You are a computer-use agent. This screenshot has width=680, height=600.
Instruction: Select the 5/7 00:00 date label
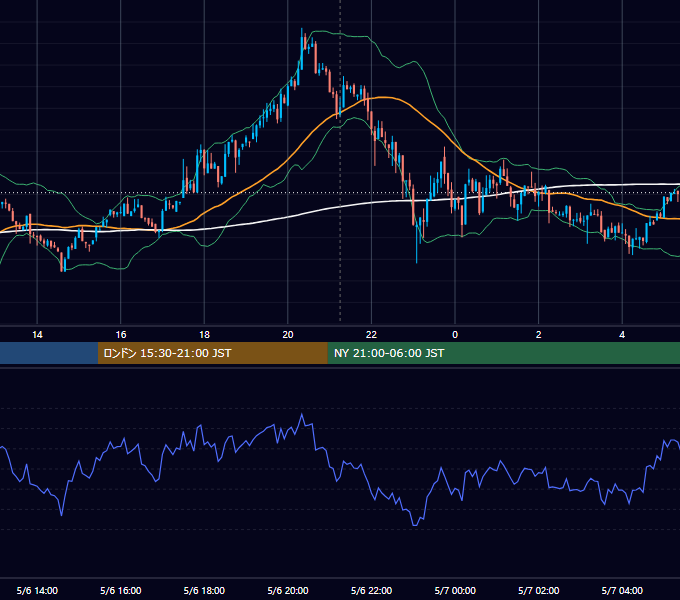(x=455, y=590)
